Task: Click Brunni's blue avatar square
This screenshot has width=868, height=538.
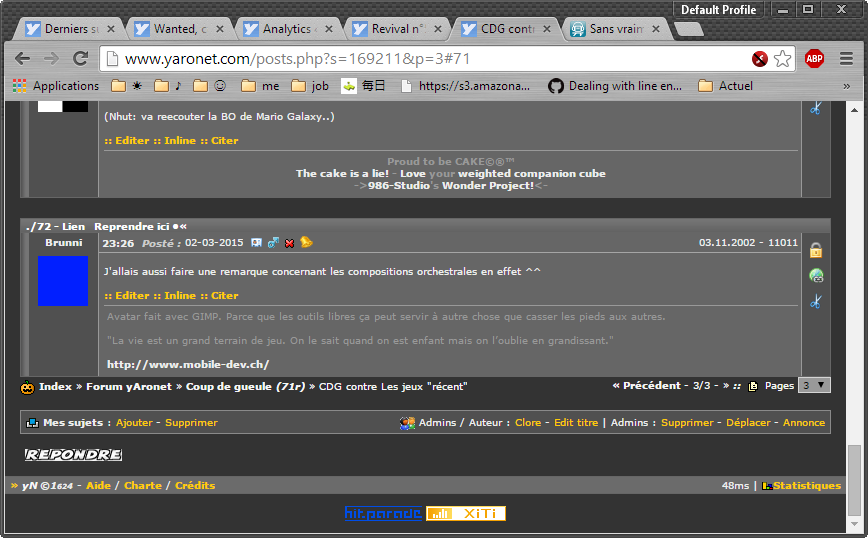Action: click(x=63, y=281)
